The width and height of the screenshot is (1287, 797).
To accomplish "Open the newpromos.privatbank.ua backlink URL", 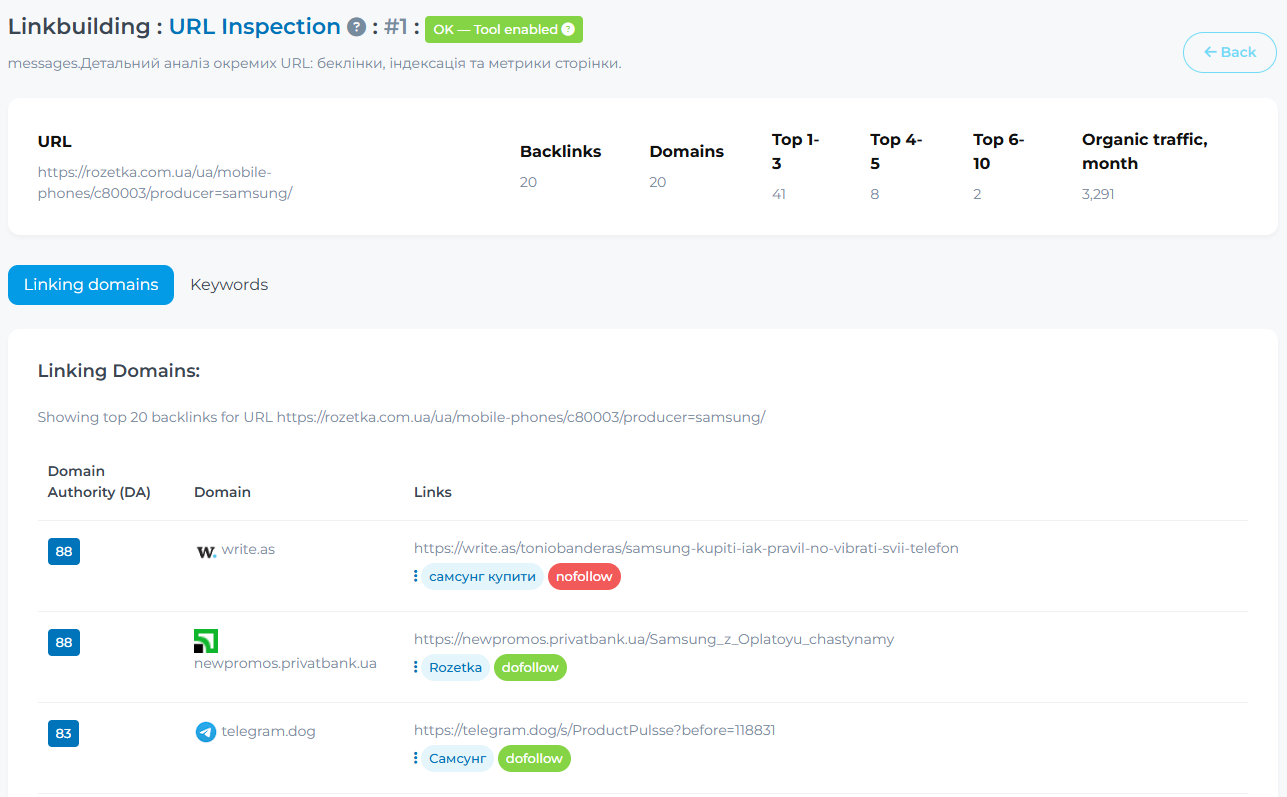I will (x=654, y=639).
